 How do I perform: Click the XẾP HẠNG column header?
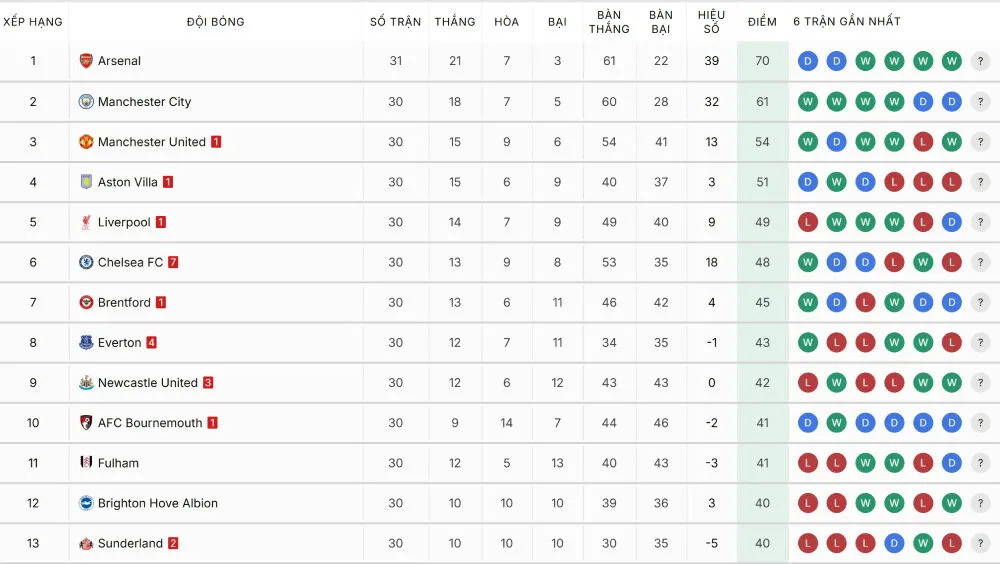[x=33, y=22]
